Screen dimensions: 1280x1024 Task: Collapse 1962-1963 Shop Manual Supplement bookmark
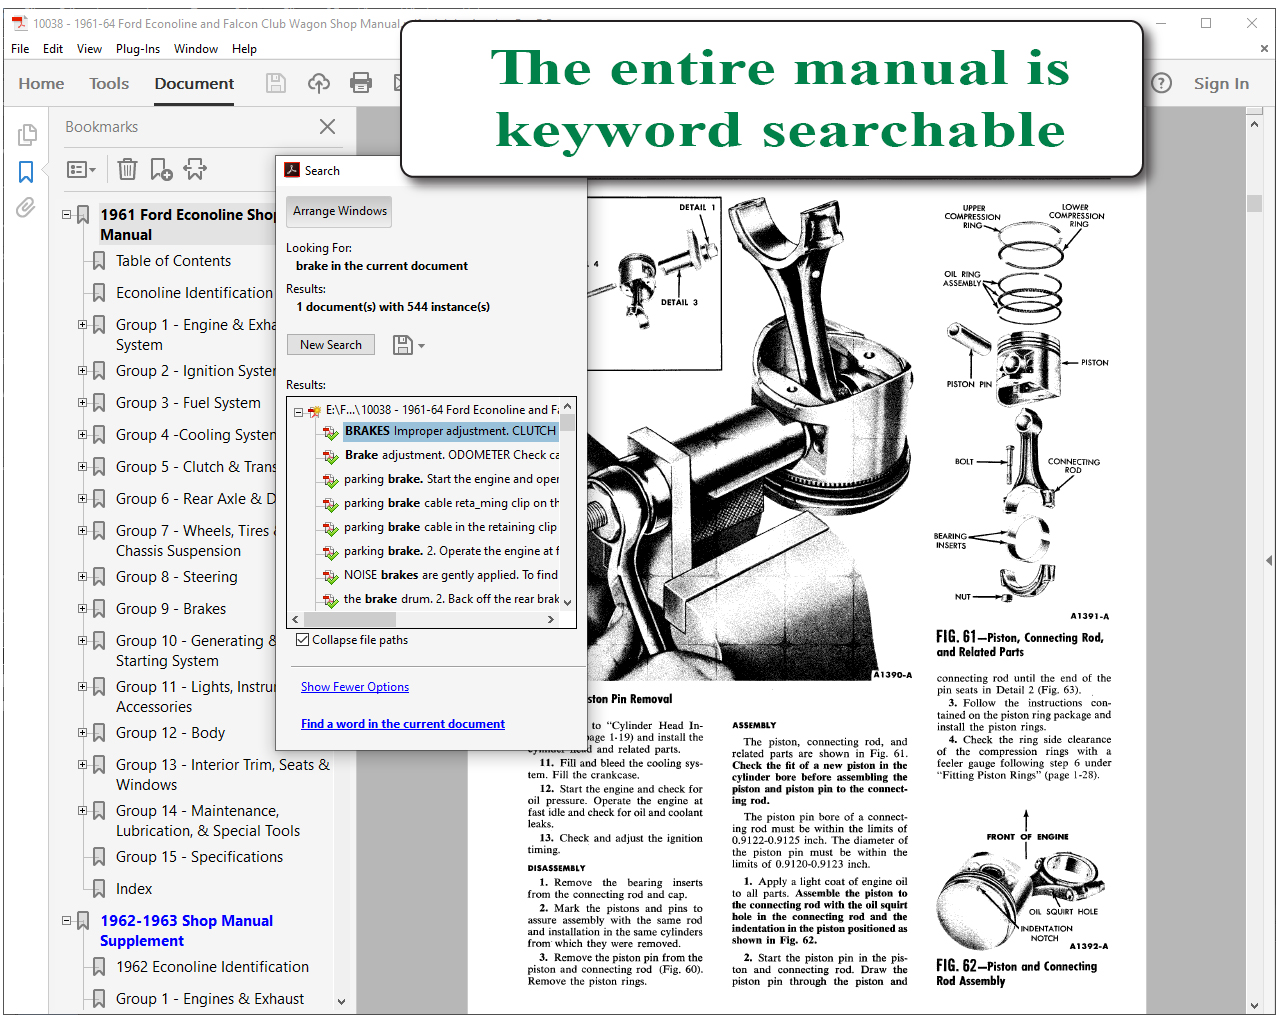67,920
